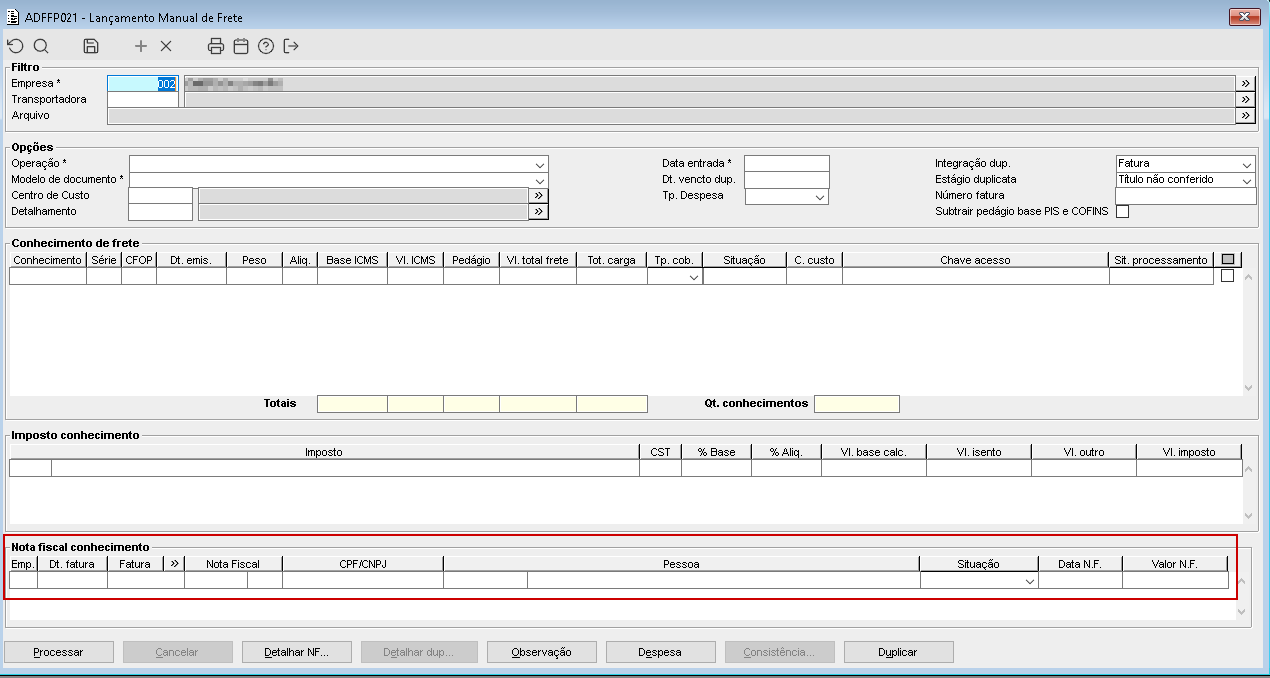Click the Conhecimento cell in first row
The height and width of the screenshot is (678, 1270).
pyautogui.click(x=48, y=277)
